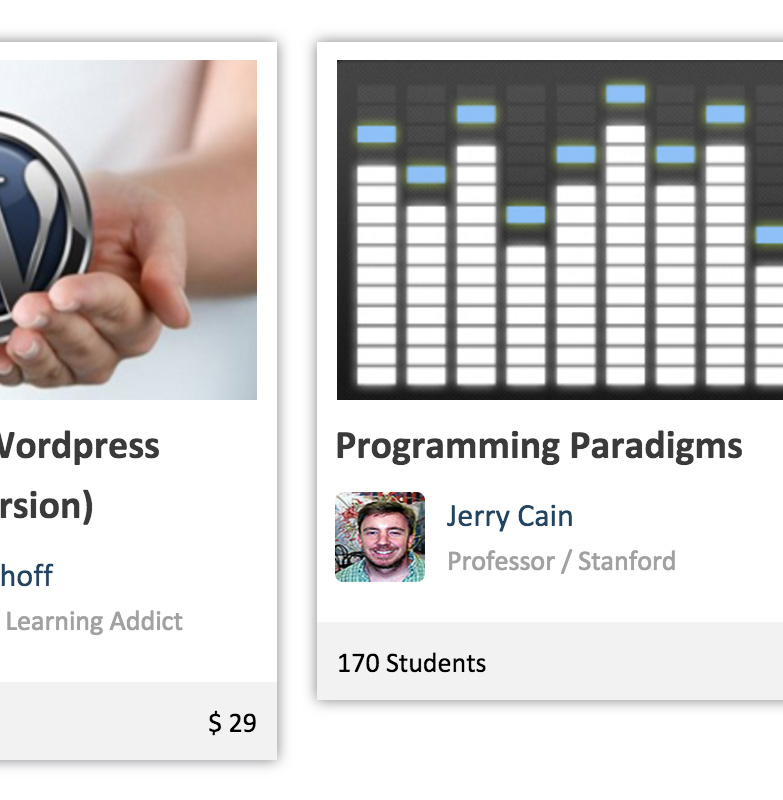Open the Wordpress course title
783x800 pixels.
pos(79,446)
